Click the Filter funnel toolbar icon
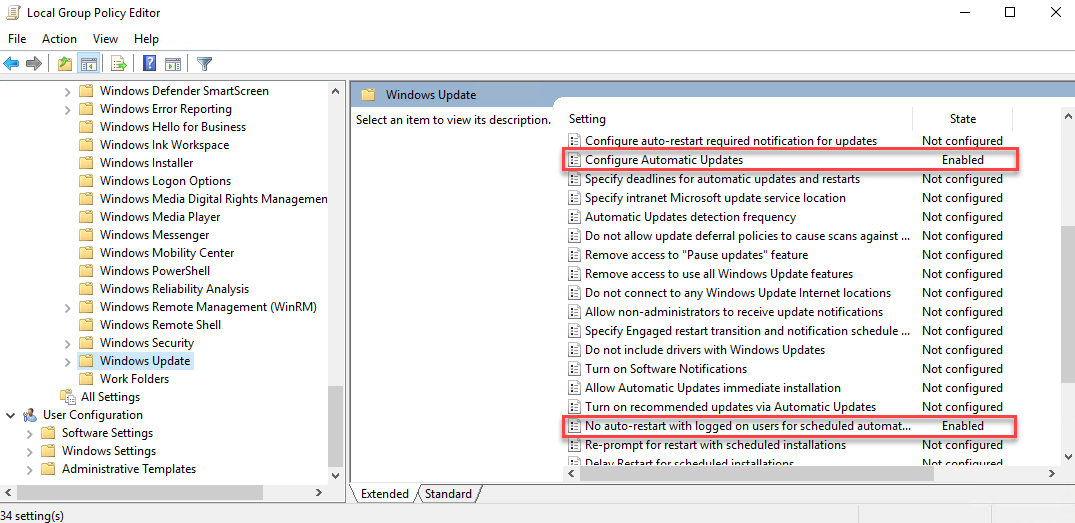 click(204, 64)
